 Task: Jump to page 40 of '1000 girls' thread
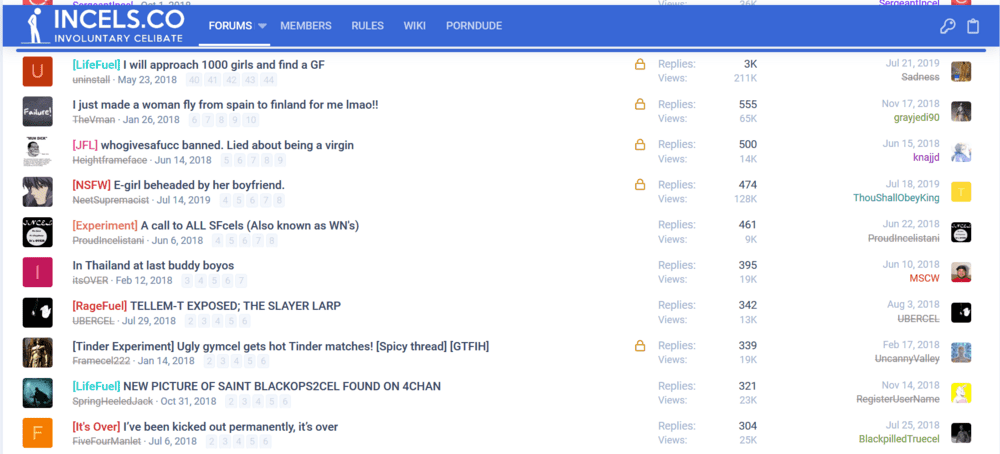(x=195, y=80)
